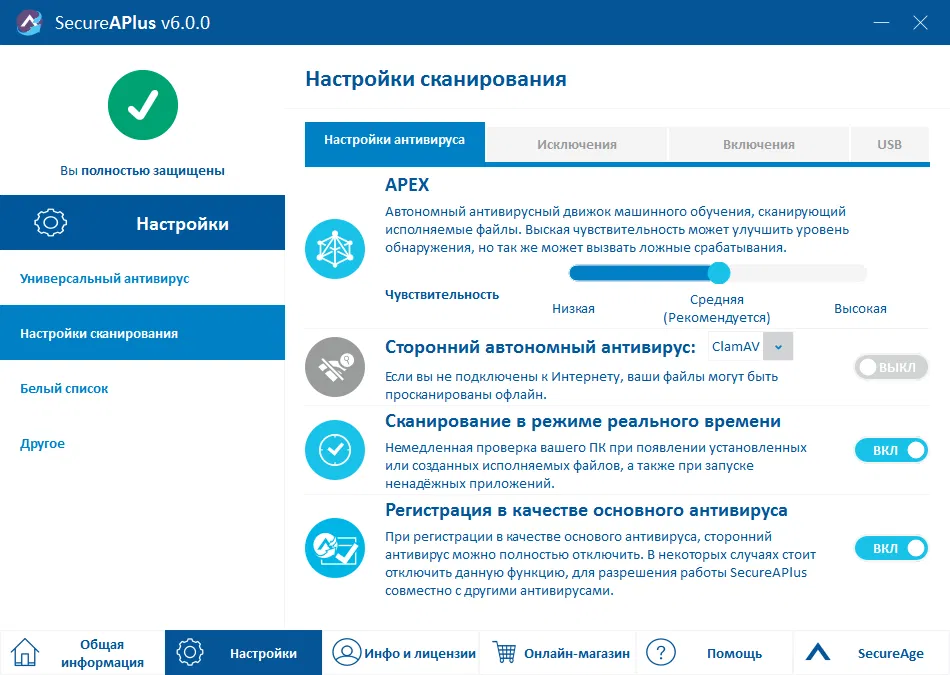The image size is (950, 675).
Task: Open Универсальный антивирус settings section
Action: 142,278
